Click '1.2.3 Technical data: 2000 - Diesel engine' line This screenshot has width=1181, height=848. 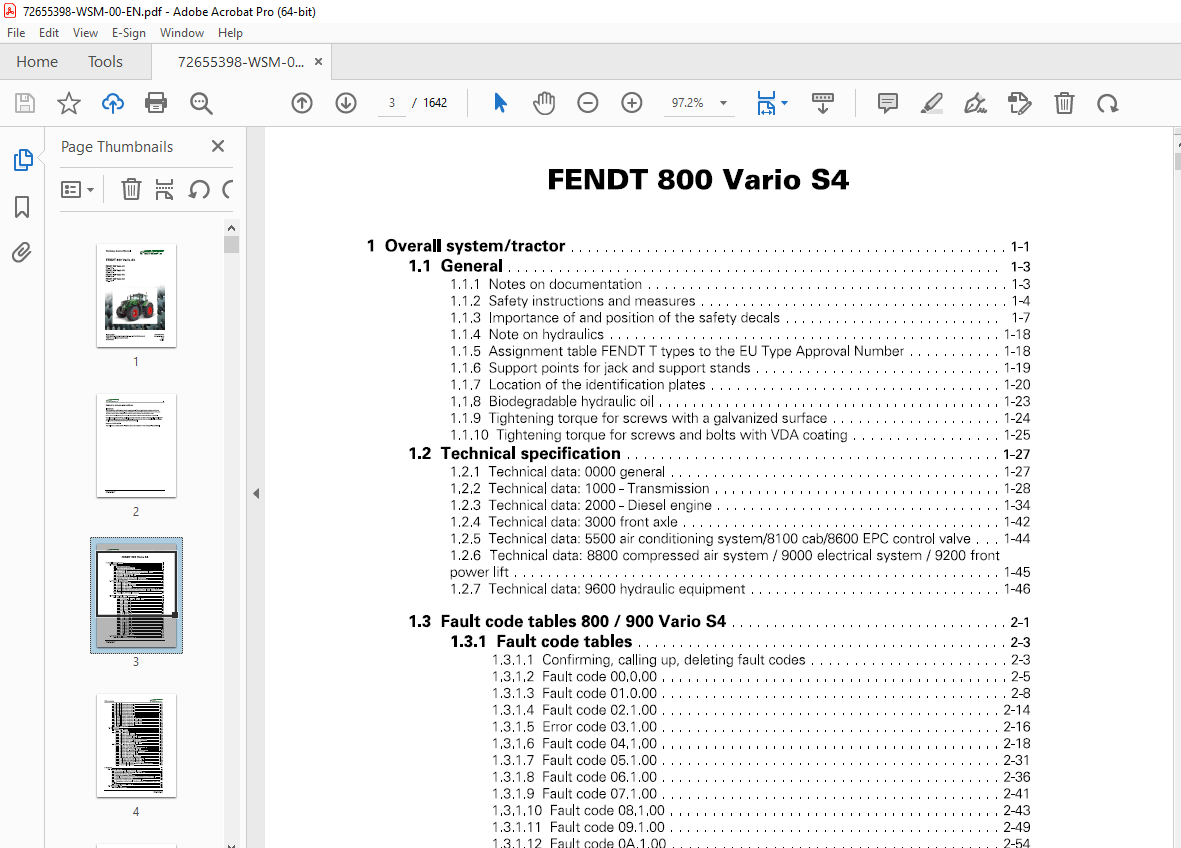[740, 505]
